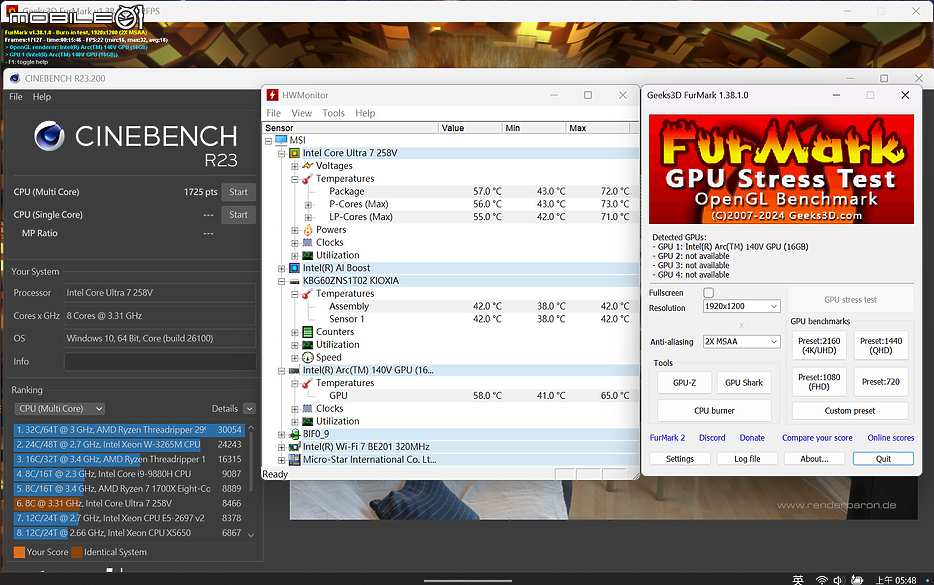This screenshot has width=934, height=585.
Task: Click the CPU Temperatures thermometer icon
Action: [x=307, y=179]
